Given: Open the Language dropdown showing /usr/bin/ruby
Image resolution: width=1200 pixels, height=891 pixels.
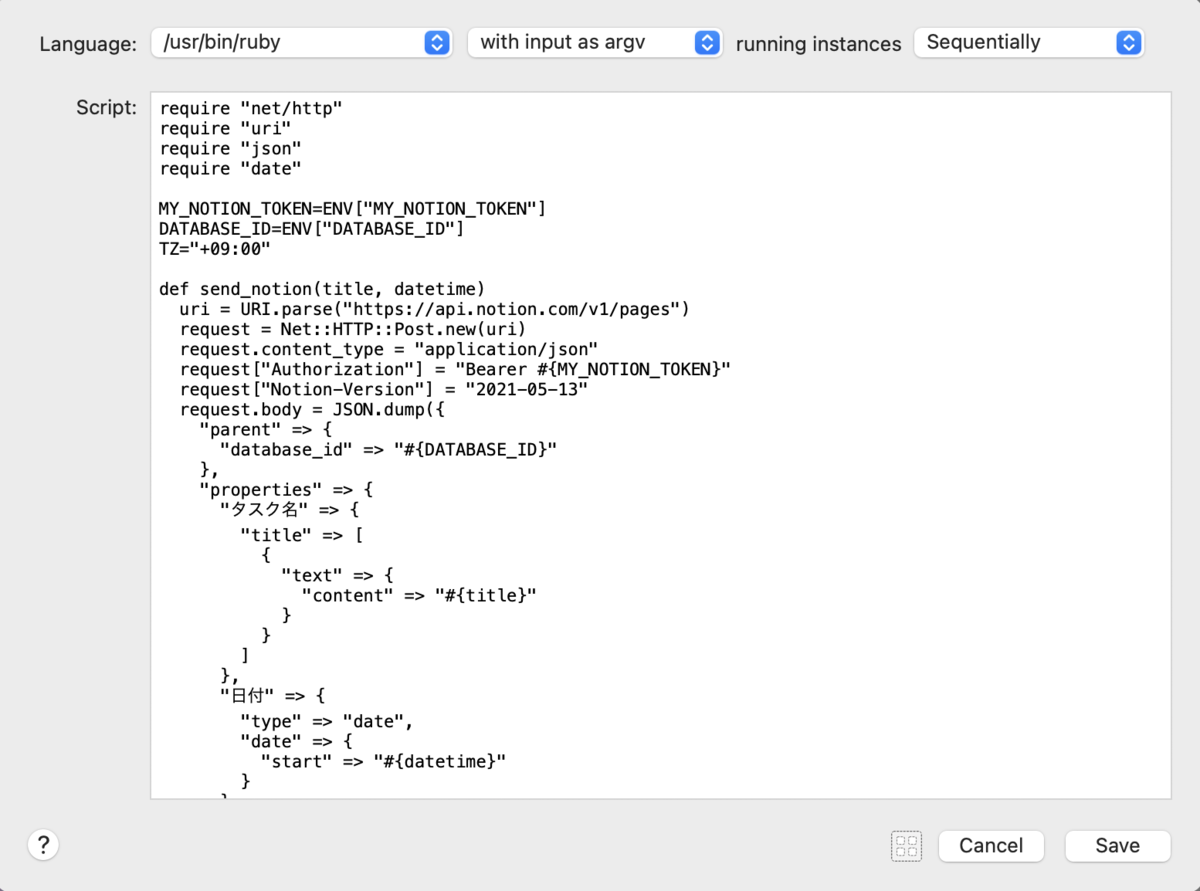Looking at the screenshot, I should point(301,42).
